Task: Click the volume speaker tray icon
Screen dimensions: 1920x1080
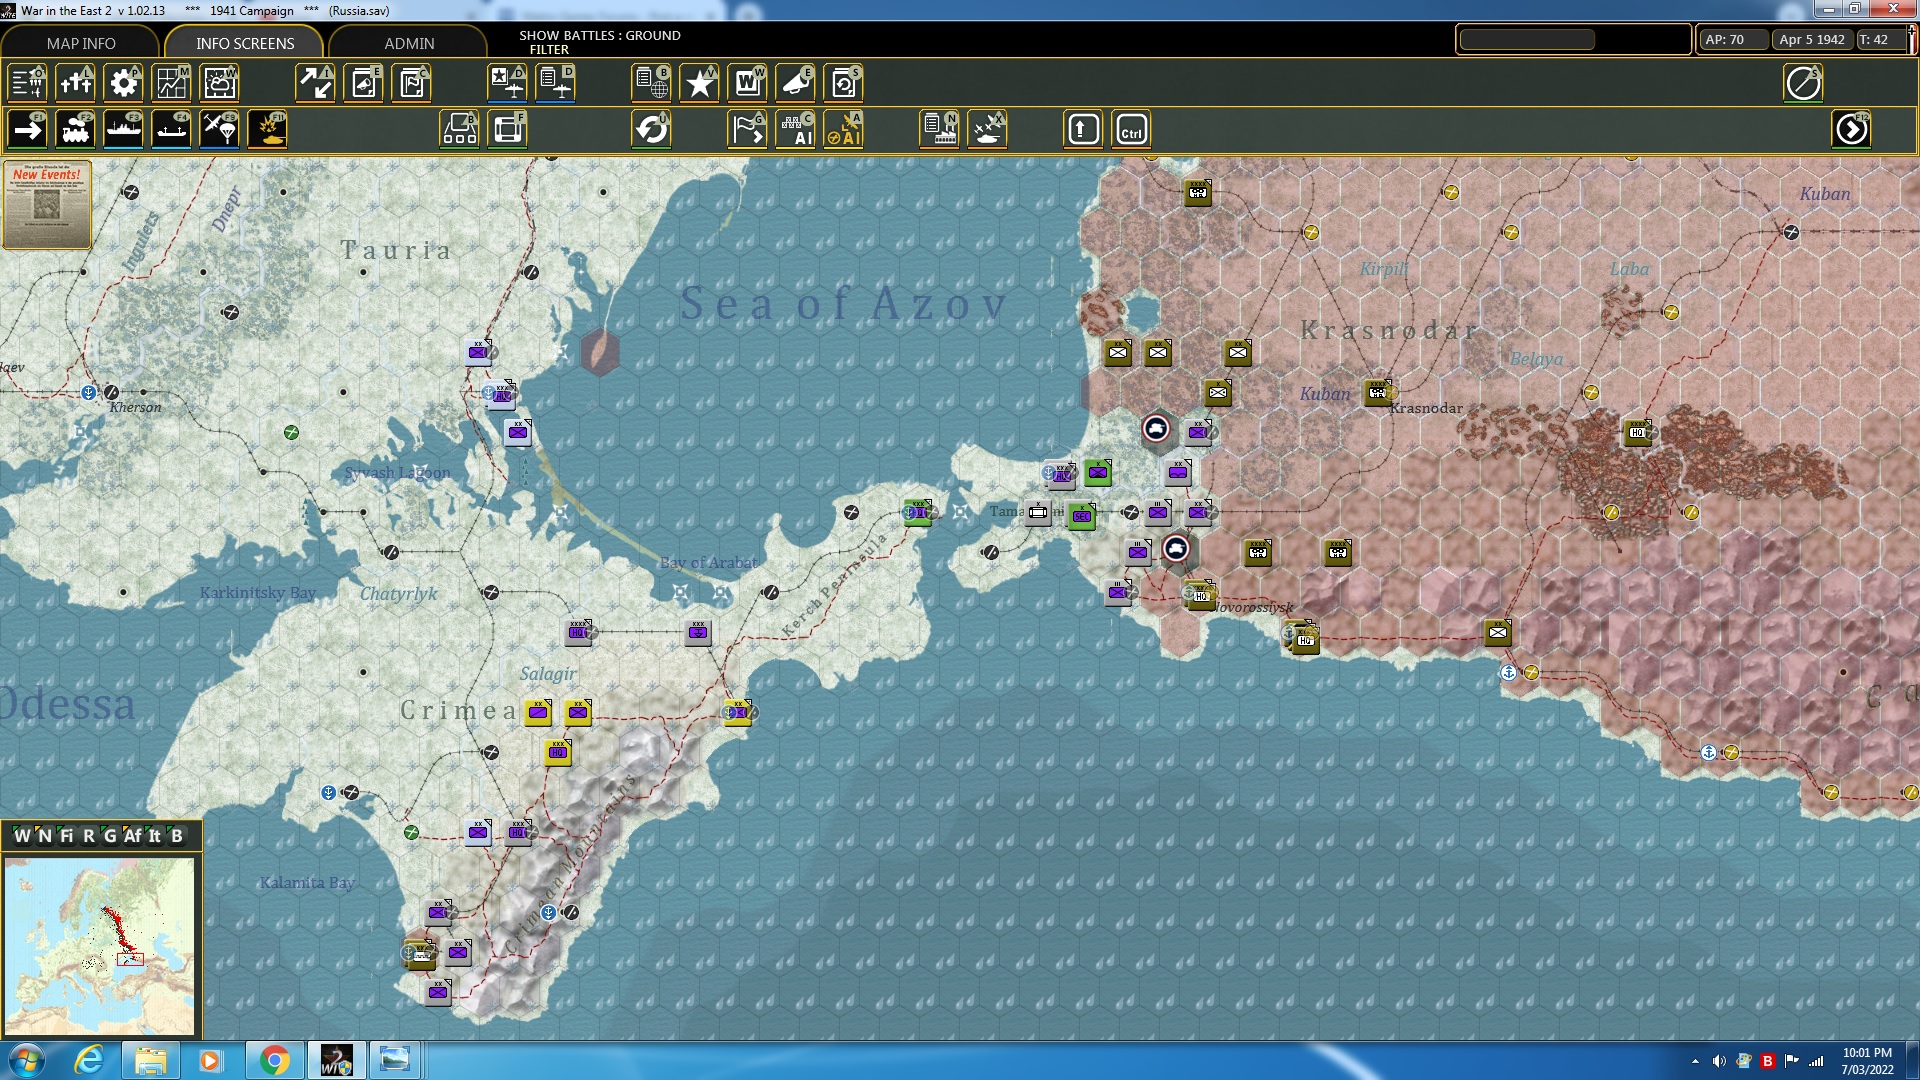Action: [1719, 1061]
